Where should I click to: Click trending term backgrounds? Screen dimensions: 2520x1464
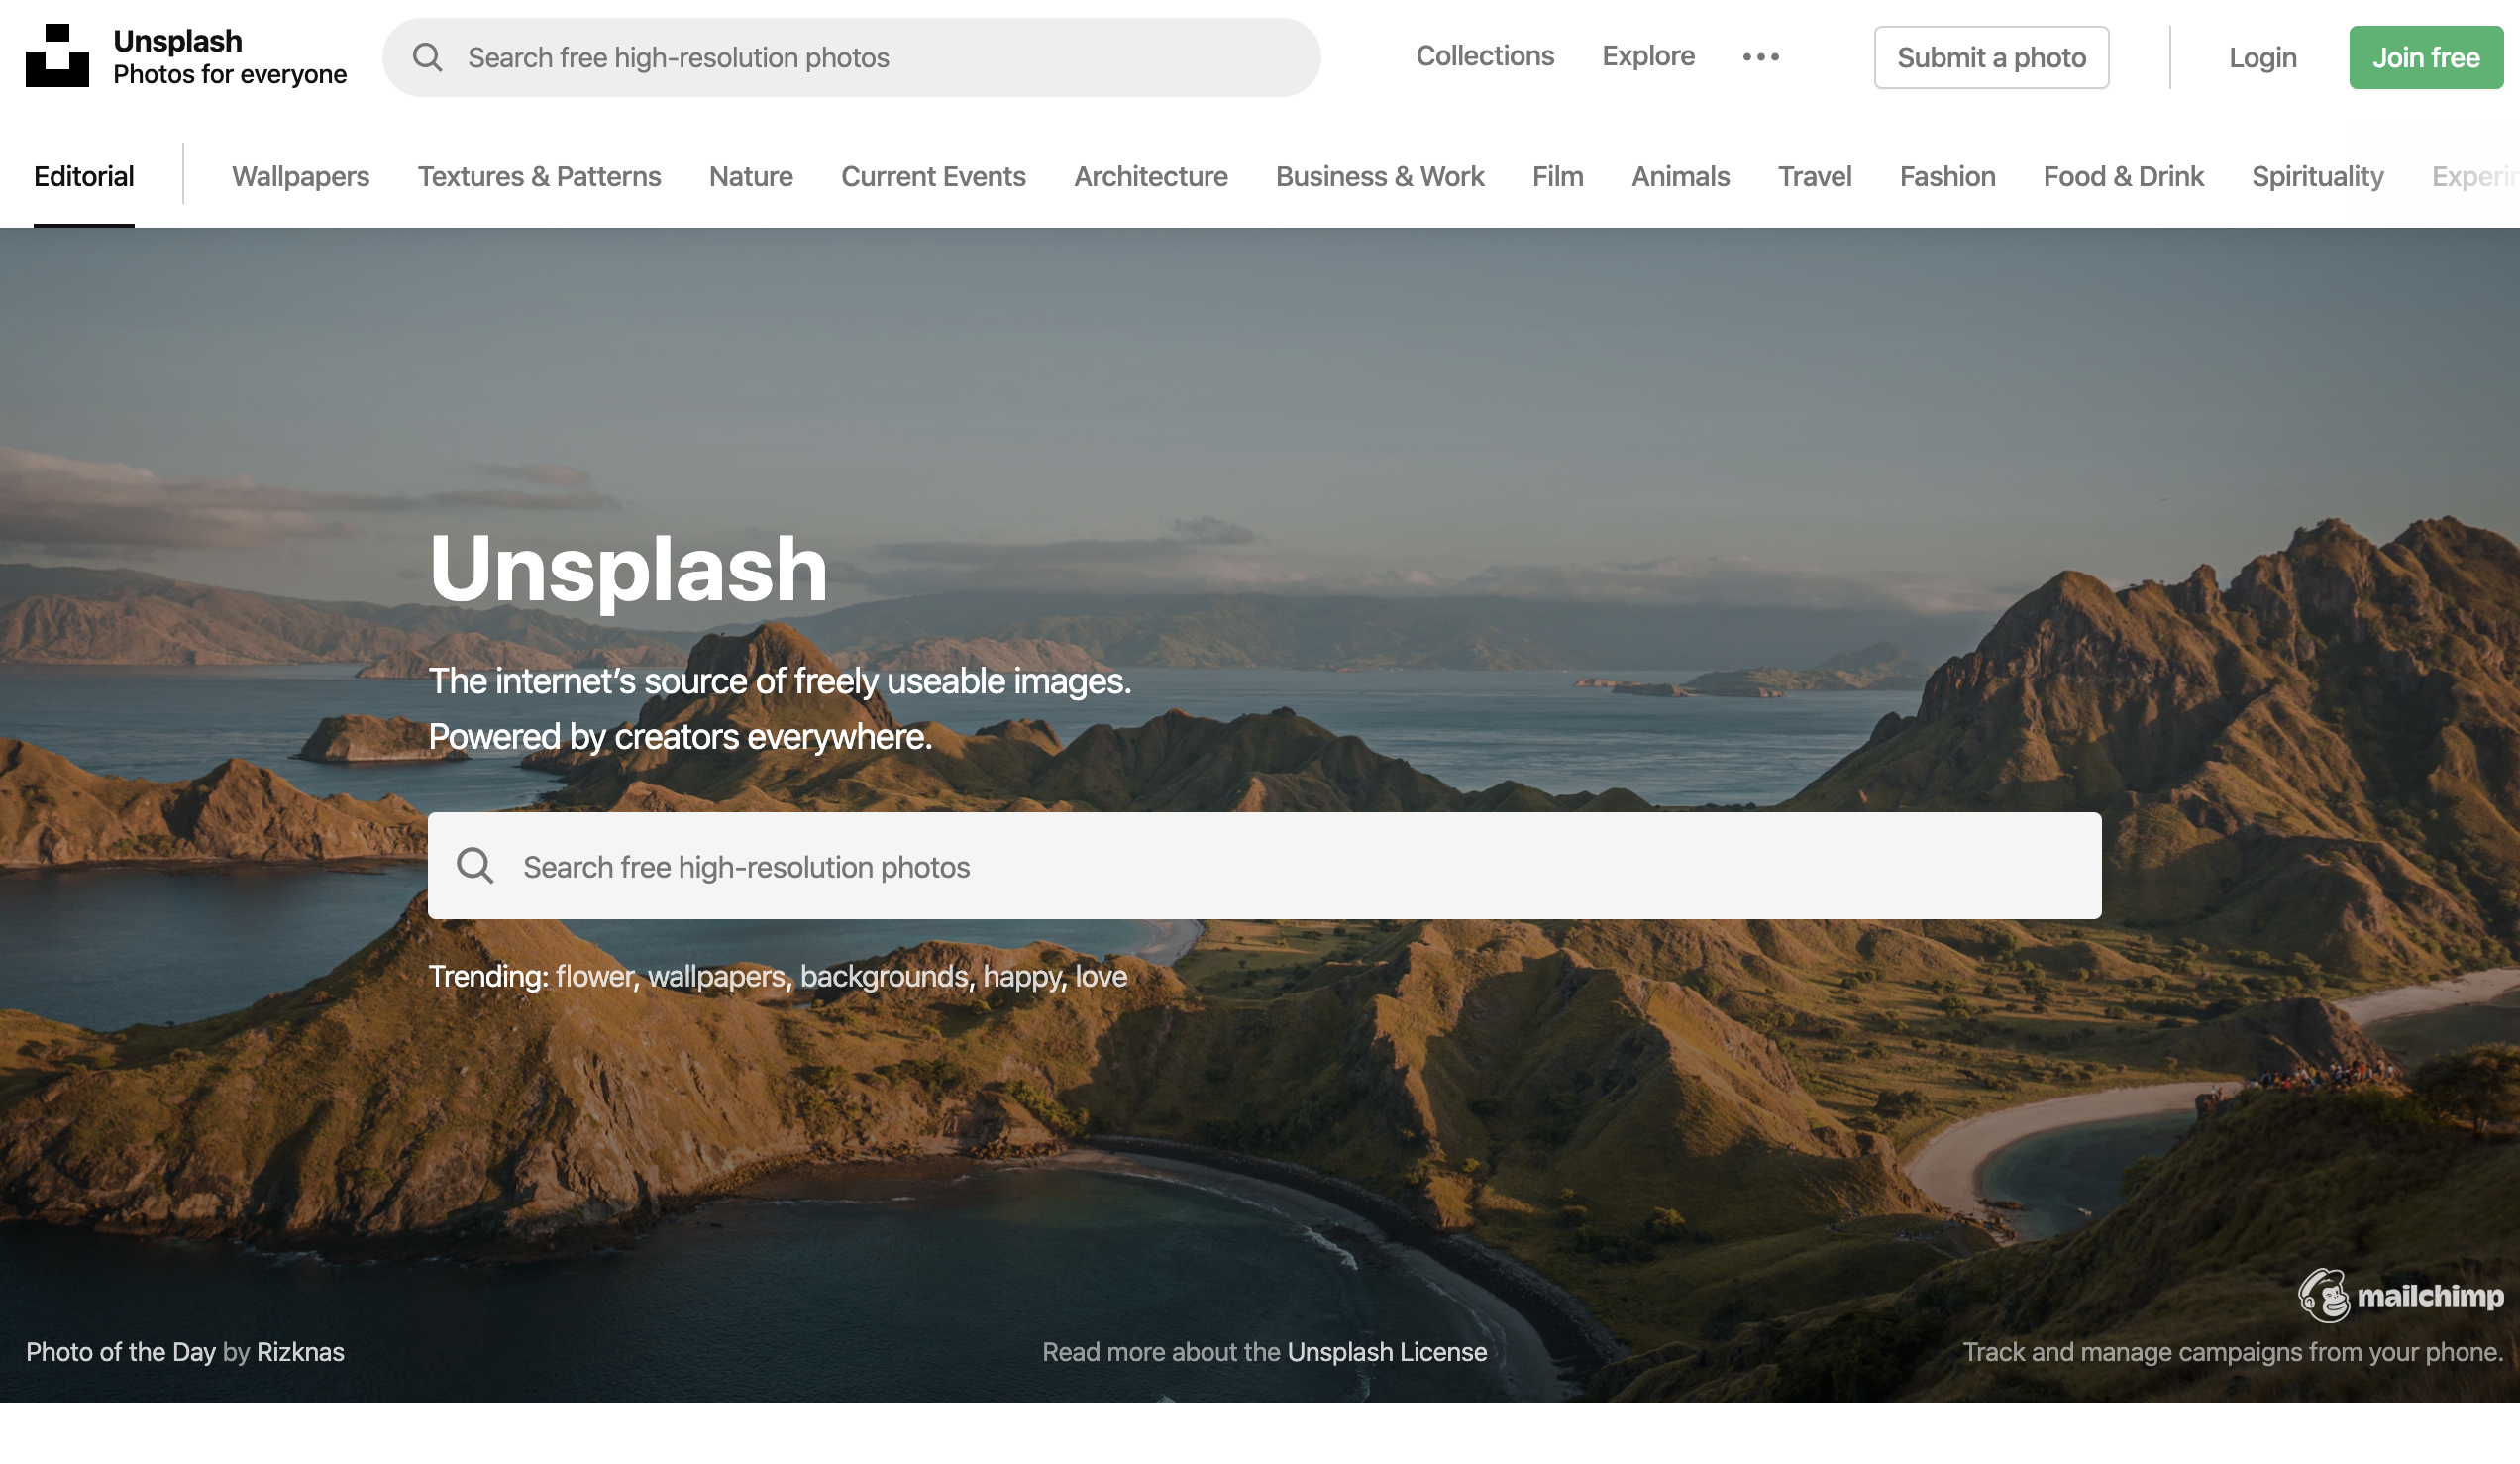pos(884,976)
